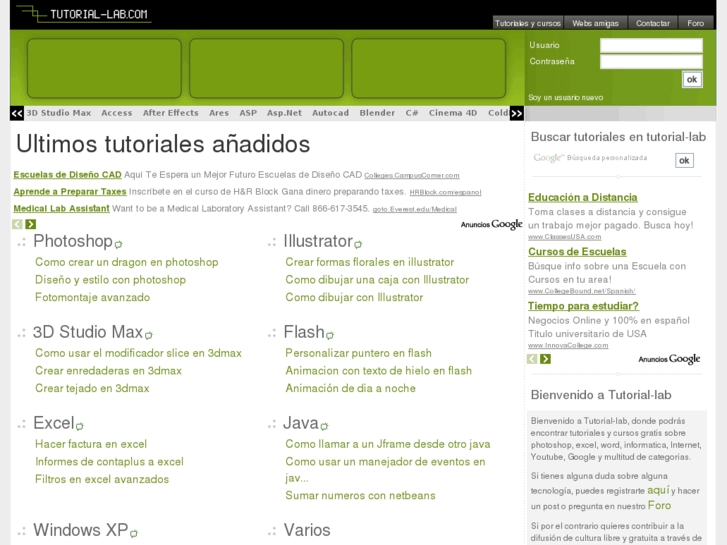Open Animación de dia a noche tutorial
Image resolution: width=727 pixels, height=545 pixels.
coord(350,388)
